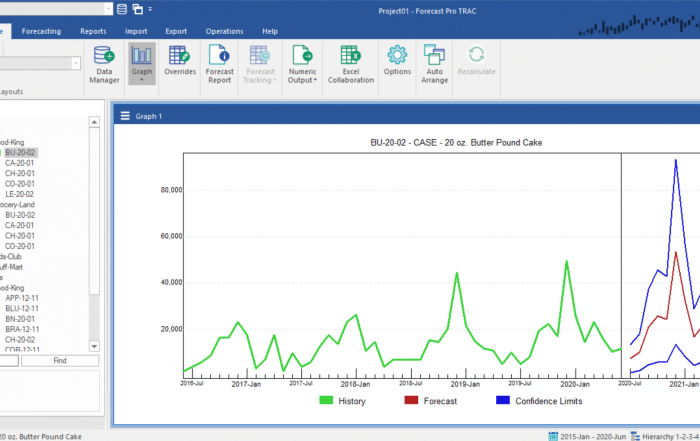Open the Operations tab
Image resolution: width=700 pixels, height=441 pixels.
(x=225, y=31)
